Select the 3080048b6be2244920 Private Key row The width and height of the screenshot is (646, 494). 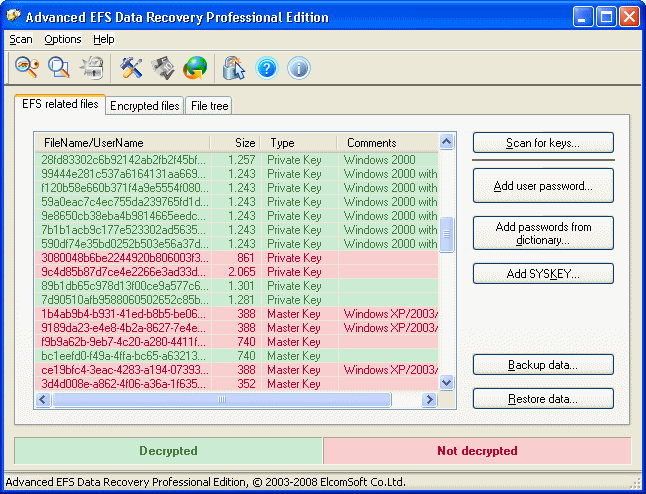coord(125,258)
